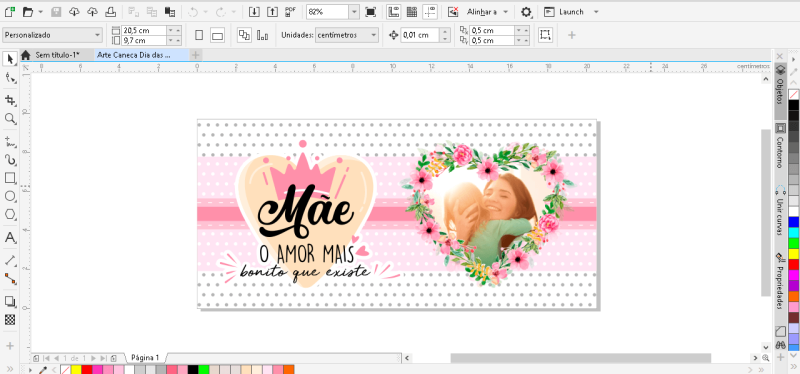The image size is (800, 374).
Task: Toggle portrait page orientation
Action: coord(199,35)
